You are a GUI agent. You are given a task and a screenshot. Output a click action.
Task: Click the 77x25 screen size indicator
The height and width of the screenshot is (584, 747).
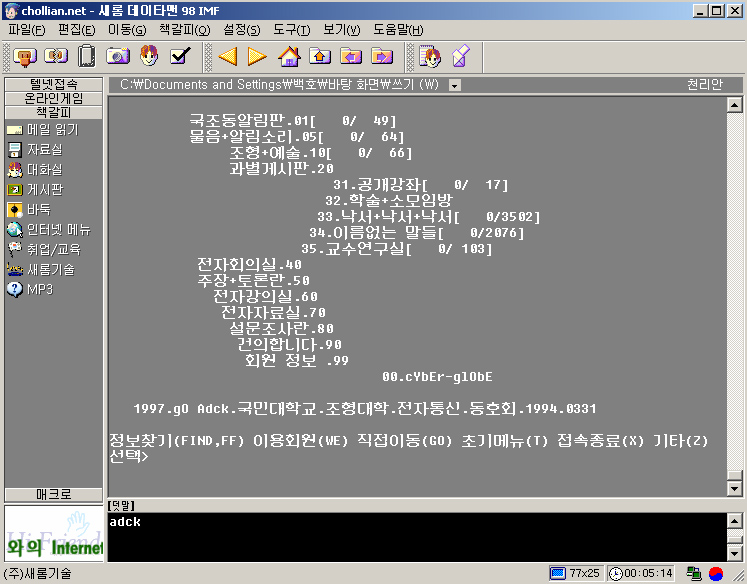575,573
